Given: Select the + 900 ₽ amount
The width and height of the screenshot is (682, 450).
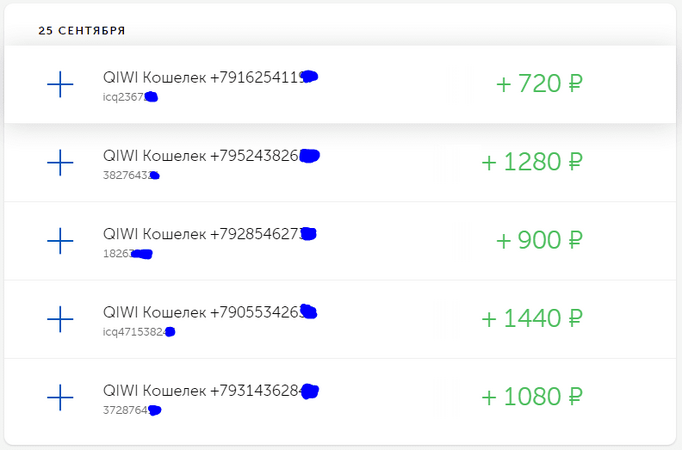Looking at the screenshot, I should tap(539, 240).
